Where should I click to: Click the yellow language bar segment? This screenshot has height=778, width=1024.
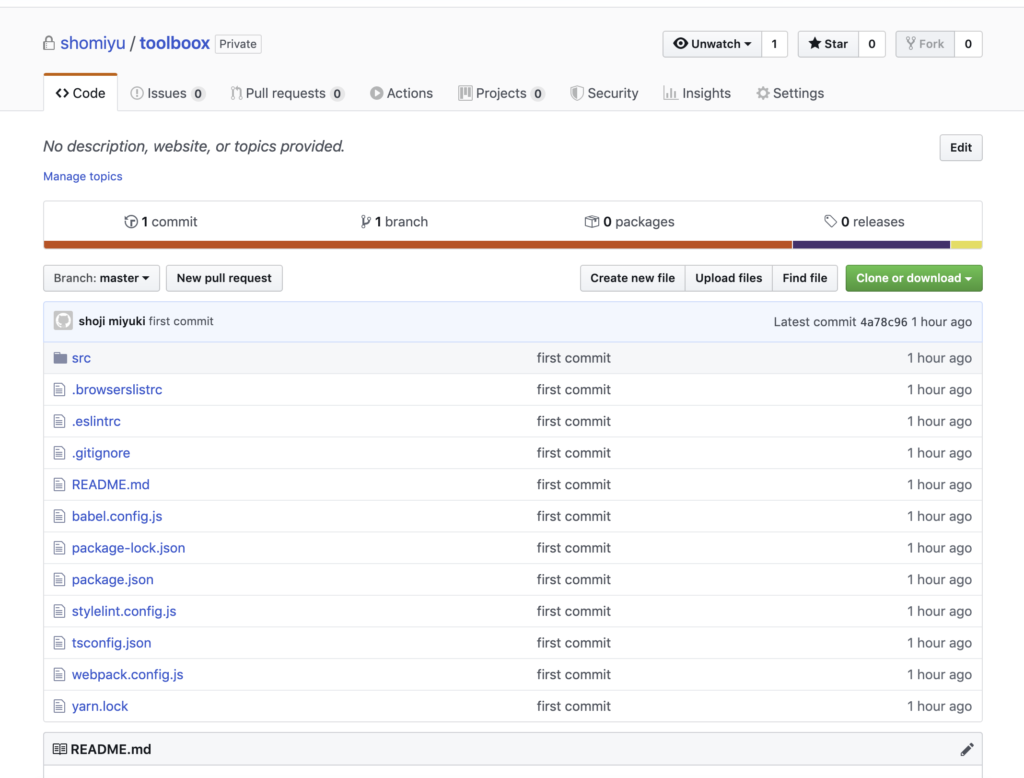click(967, 245)
